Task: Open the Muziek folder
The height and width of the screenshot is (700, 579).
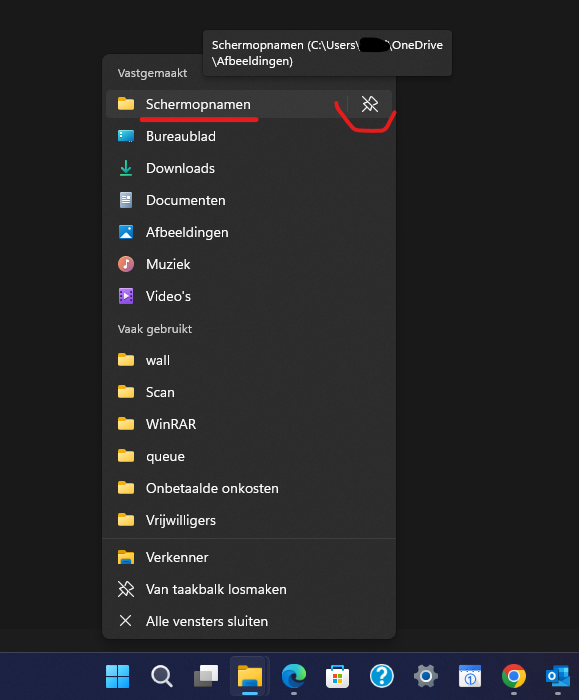Action: click(x=249, y=264)
